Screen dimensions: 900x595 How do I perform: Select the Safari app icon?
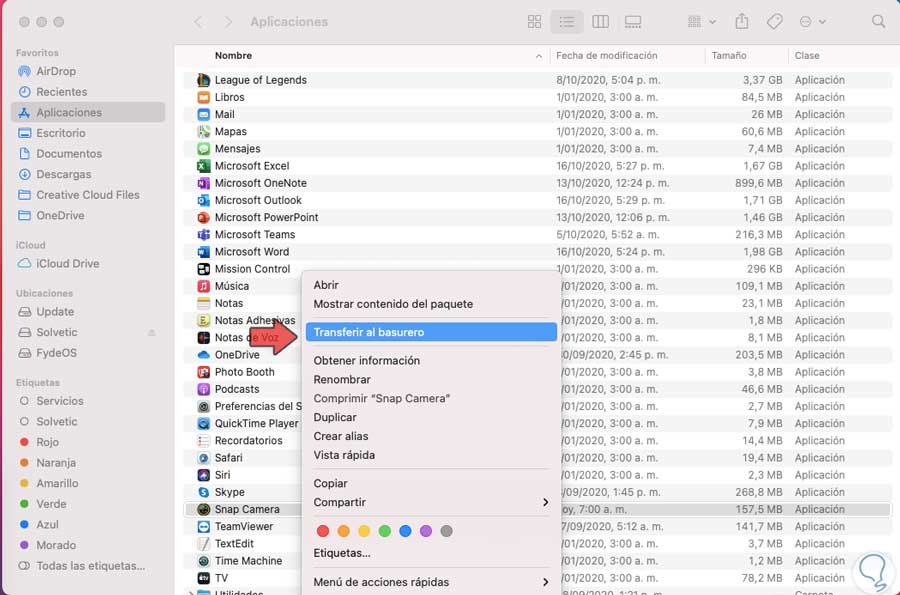[x=203, y=458]
